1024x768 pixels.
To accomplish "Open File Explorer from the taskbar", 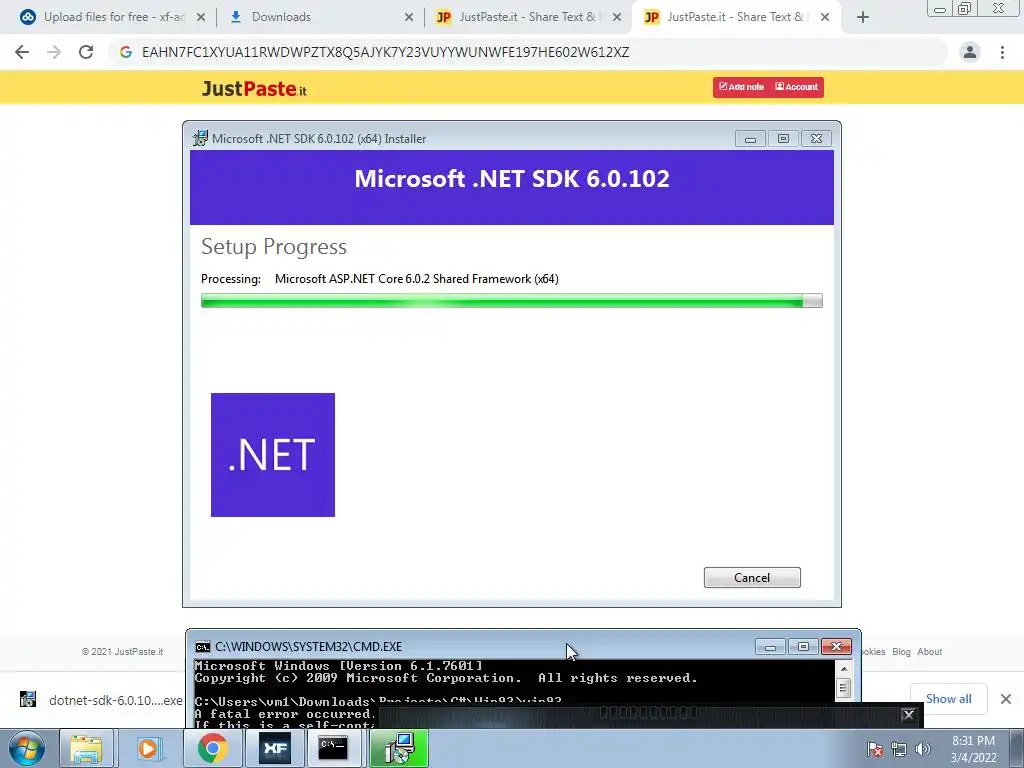I will pyautogui.click(x=86, y=748).
